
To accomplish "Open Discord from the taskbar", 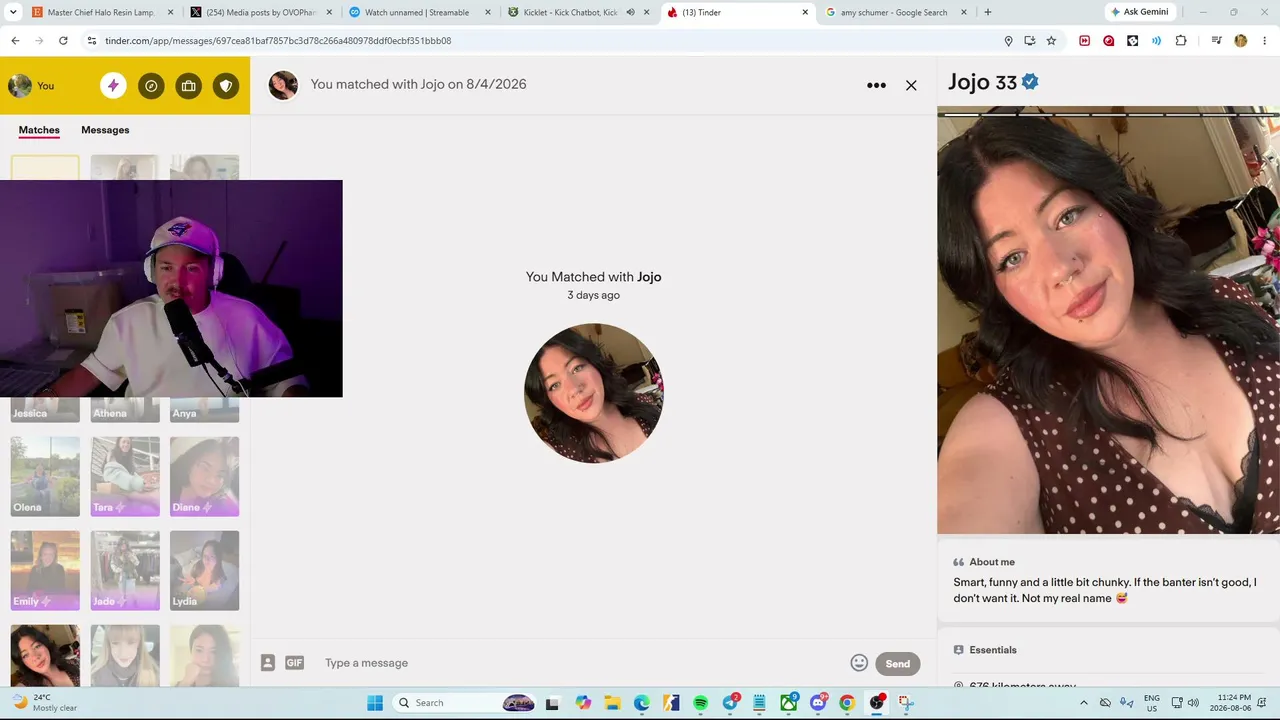I will click(818, 703).
